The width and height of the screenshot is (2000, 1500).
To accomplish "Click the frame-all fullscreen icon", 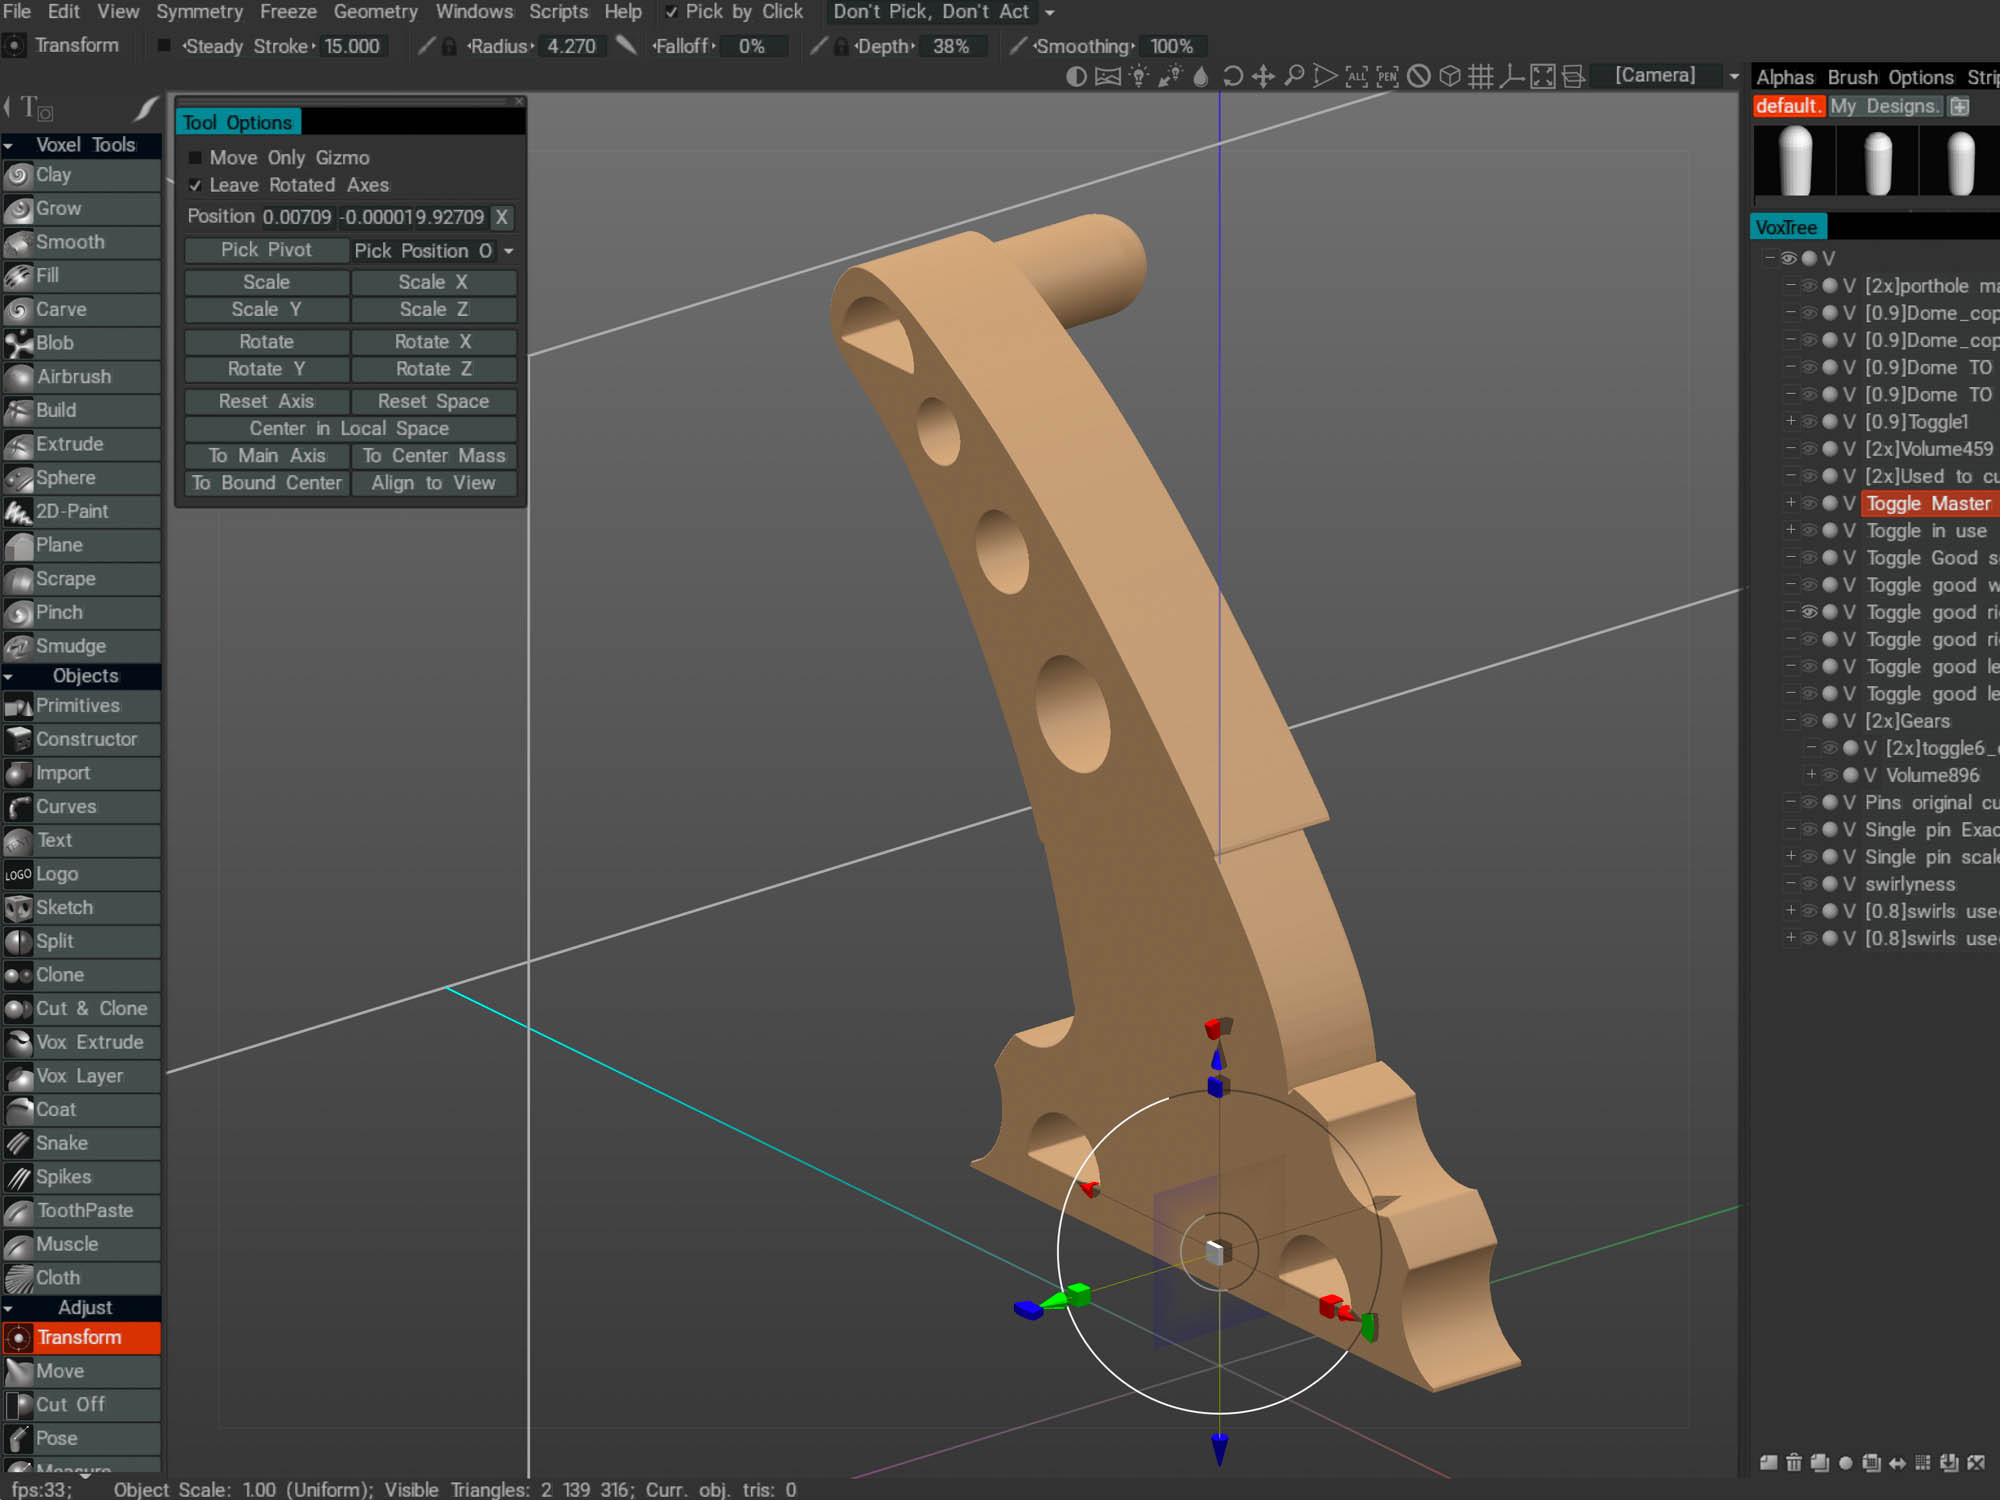I will pyautogui.click(x=1543, y=76).
